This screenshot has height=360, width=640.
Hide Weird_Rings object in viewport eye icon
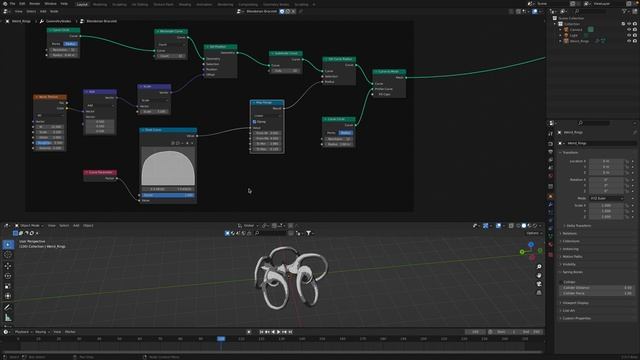pos(629,41)
